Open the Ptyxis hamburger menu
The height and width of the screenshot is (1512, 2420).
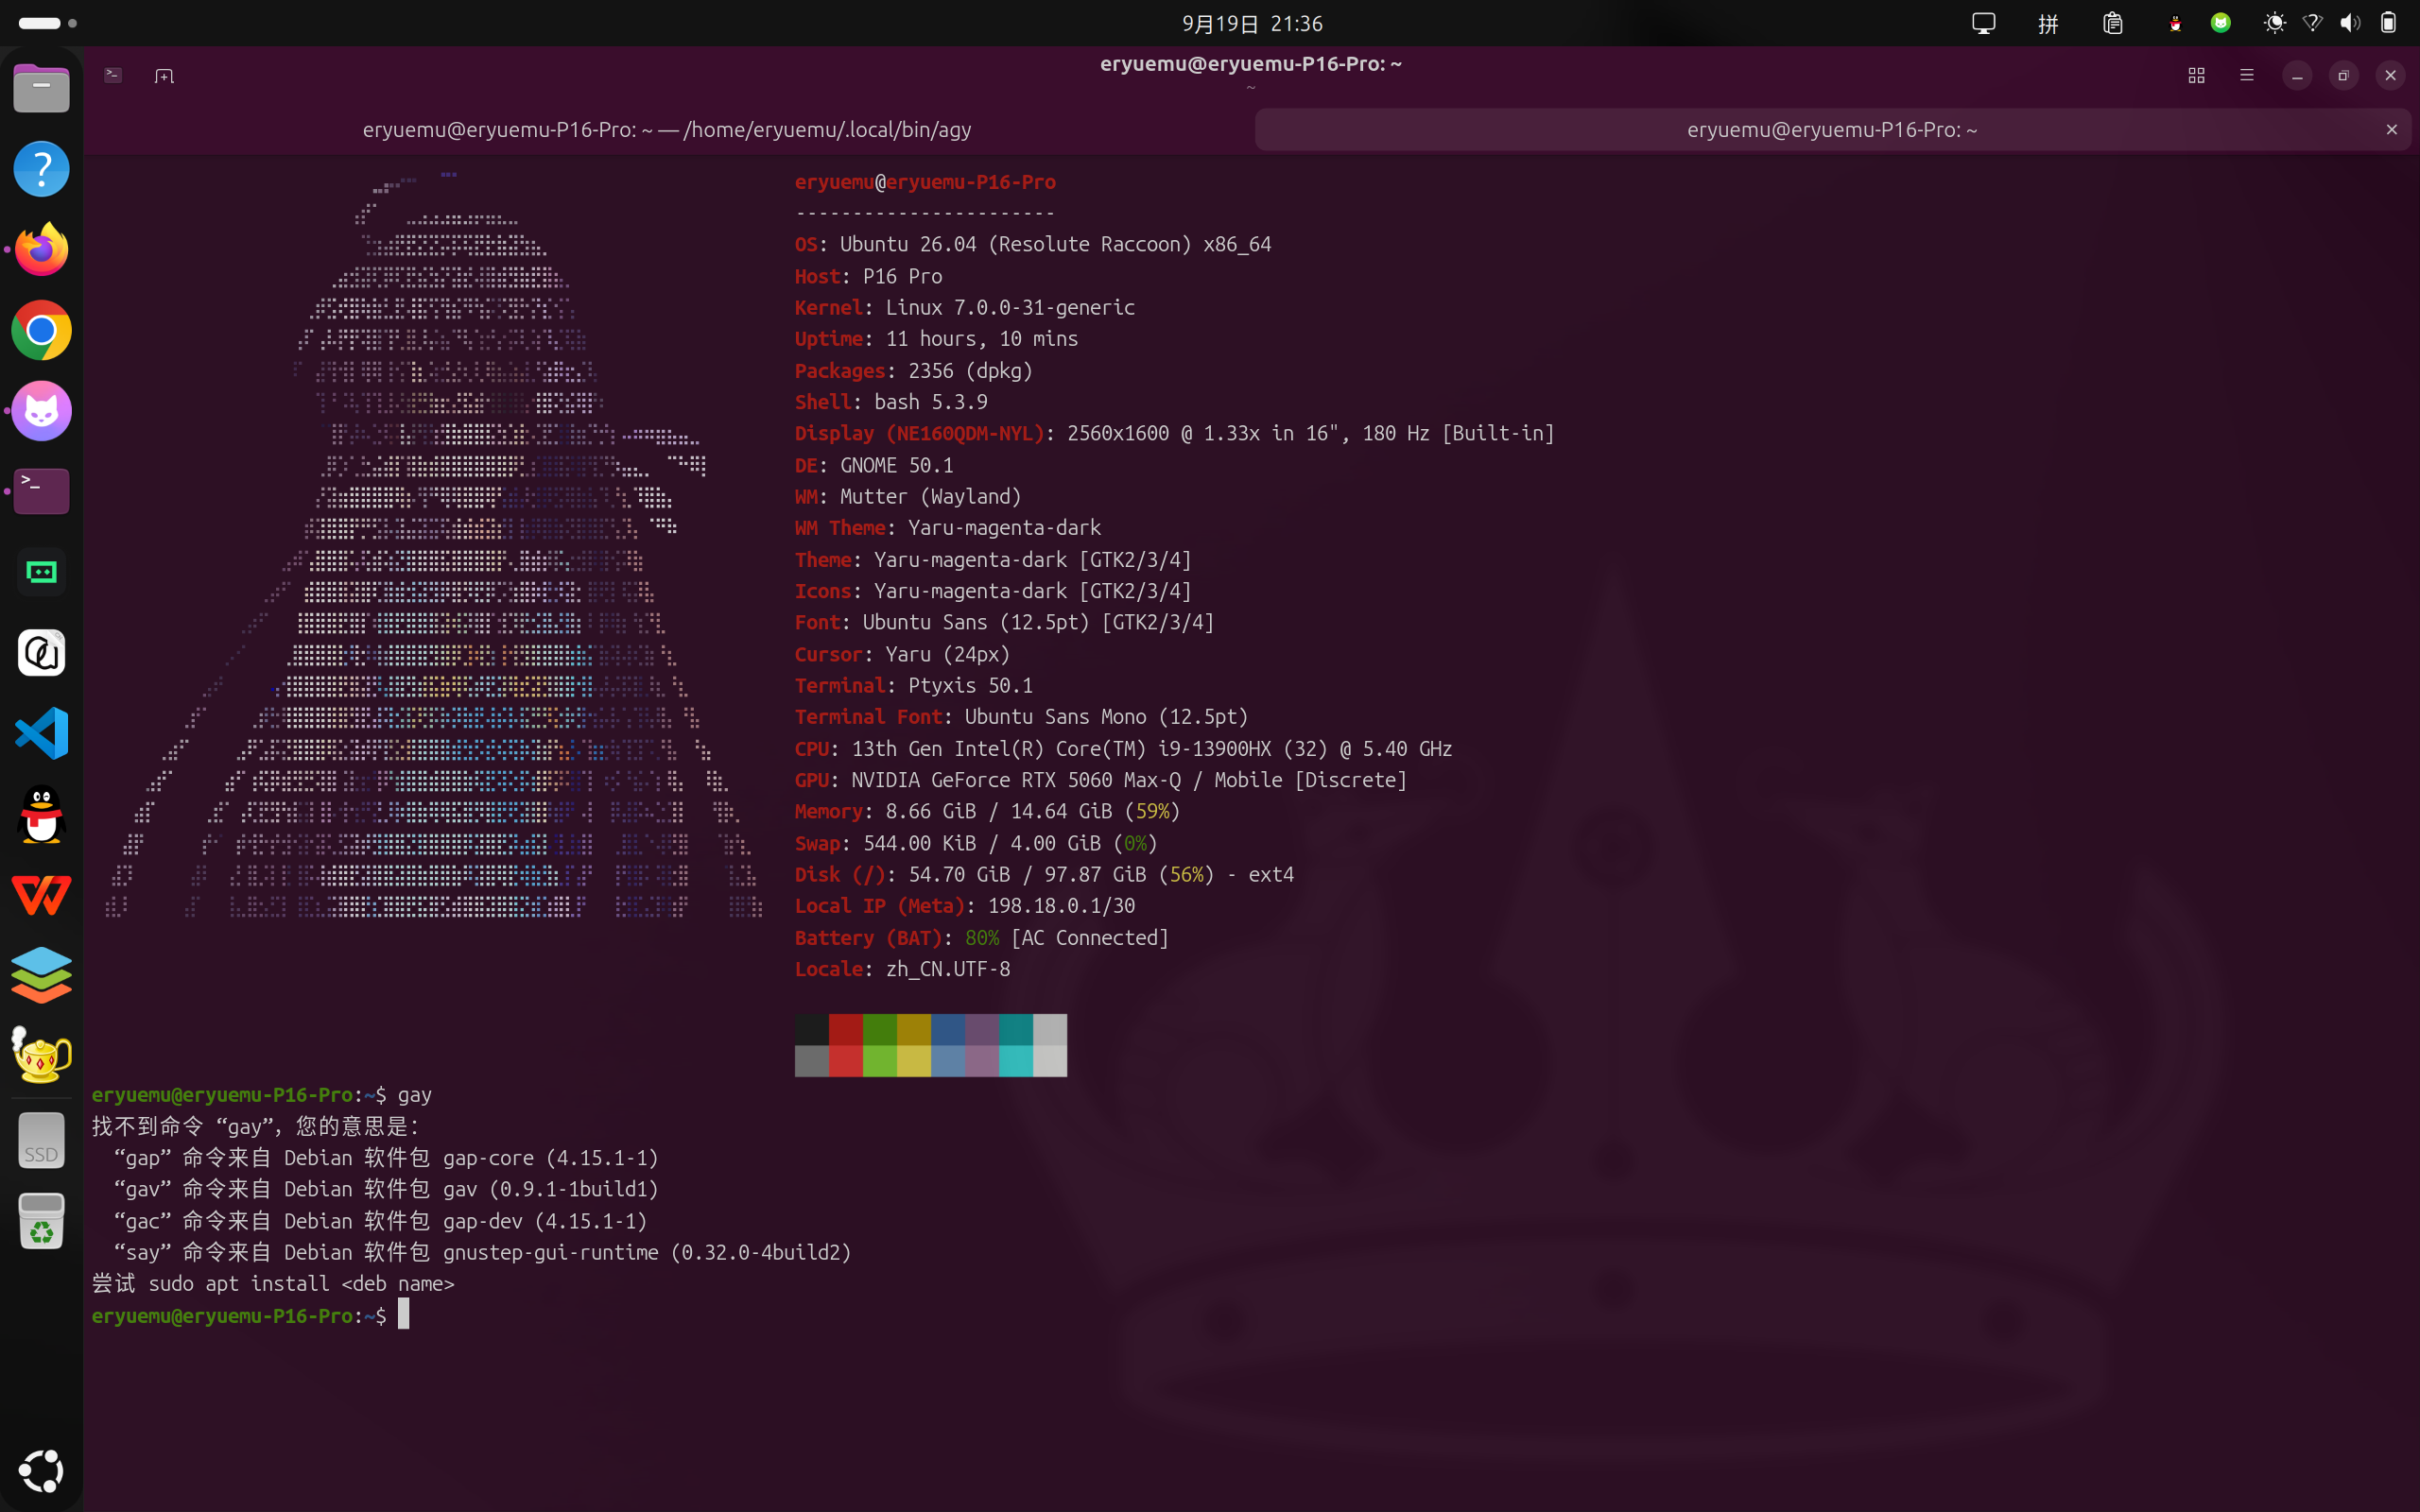[x=2247, y=75]
